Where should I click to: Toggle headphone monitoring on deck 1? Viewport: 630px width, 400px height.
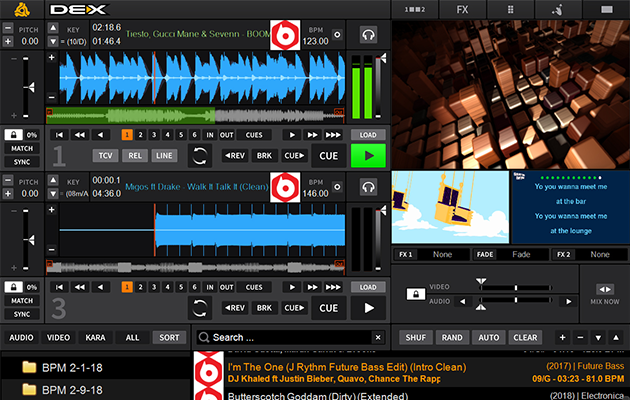pyautogui.click(x=368, y=36)
